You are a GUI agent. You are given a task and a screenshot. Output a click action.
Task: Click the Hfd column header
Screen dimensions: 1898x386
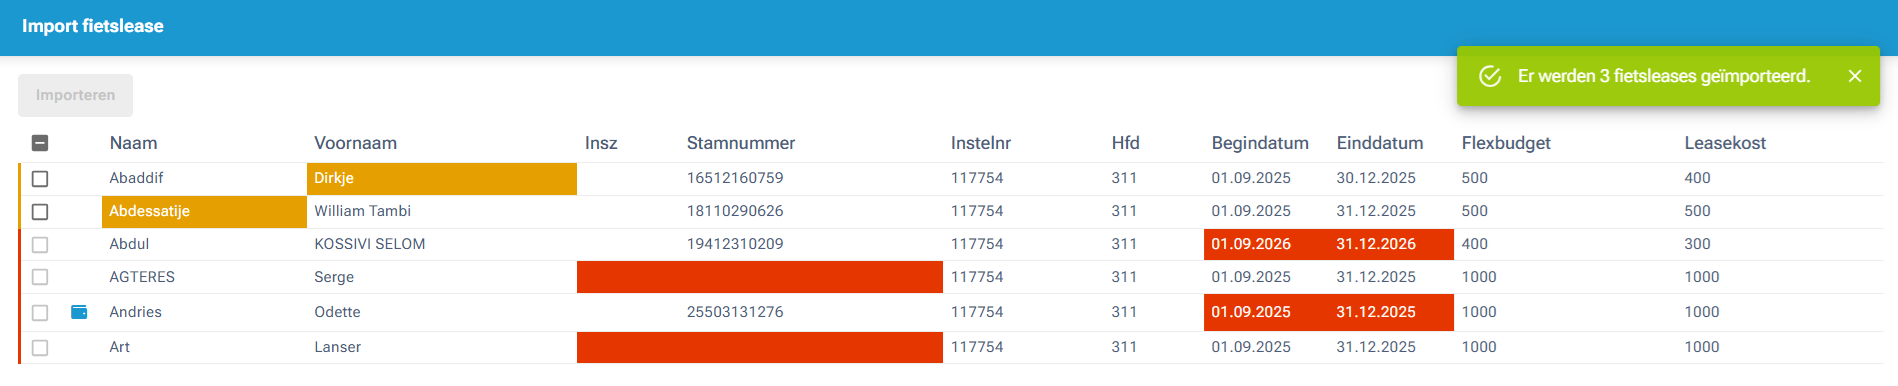click(1125, 143)
